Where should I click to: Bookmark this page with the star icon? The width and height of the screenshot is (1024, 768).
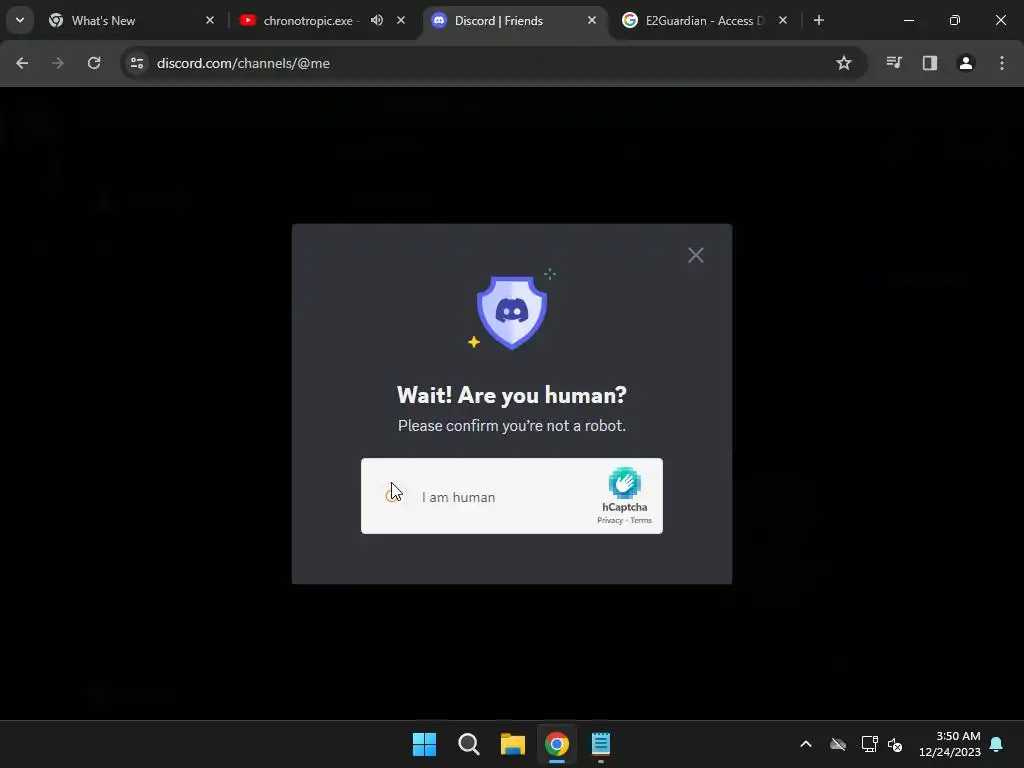(844, 63)
